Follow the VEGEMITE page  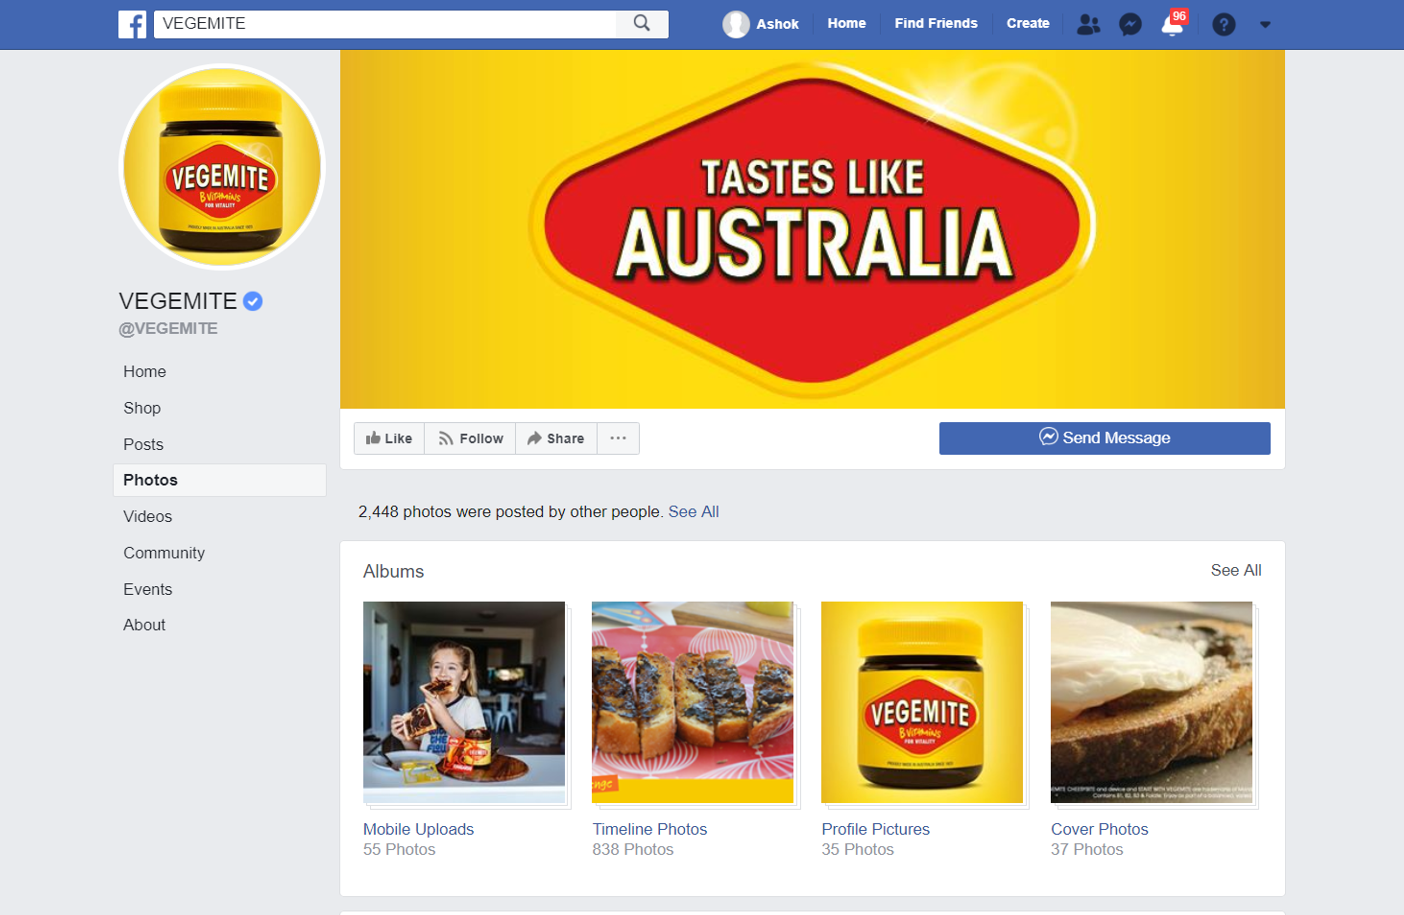470,438
